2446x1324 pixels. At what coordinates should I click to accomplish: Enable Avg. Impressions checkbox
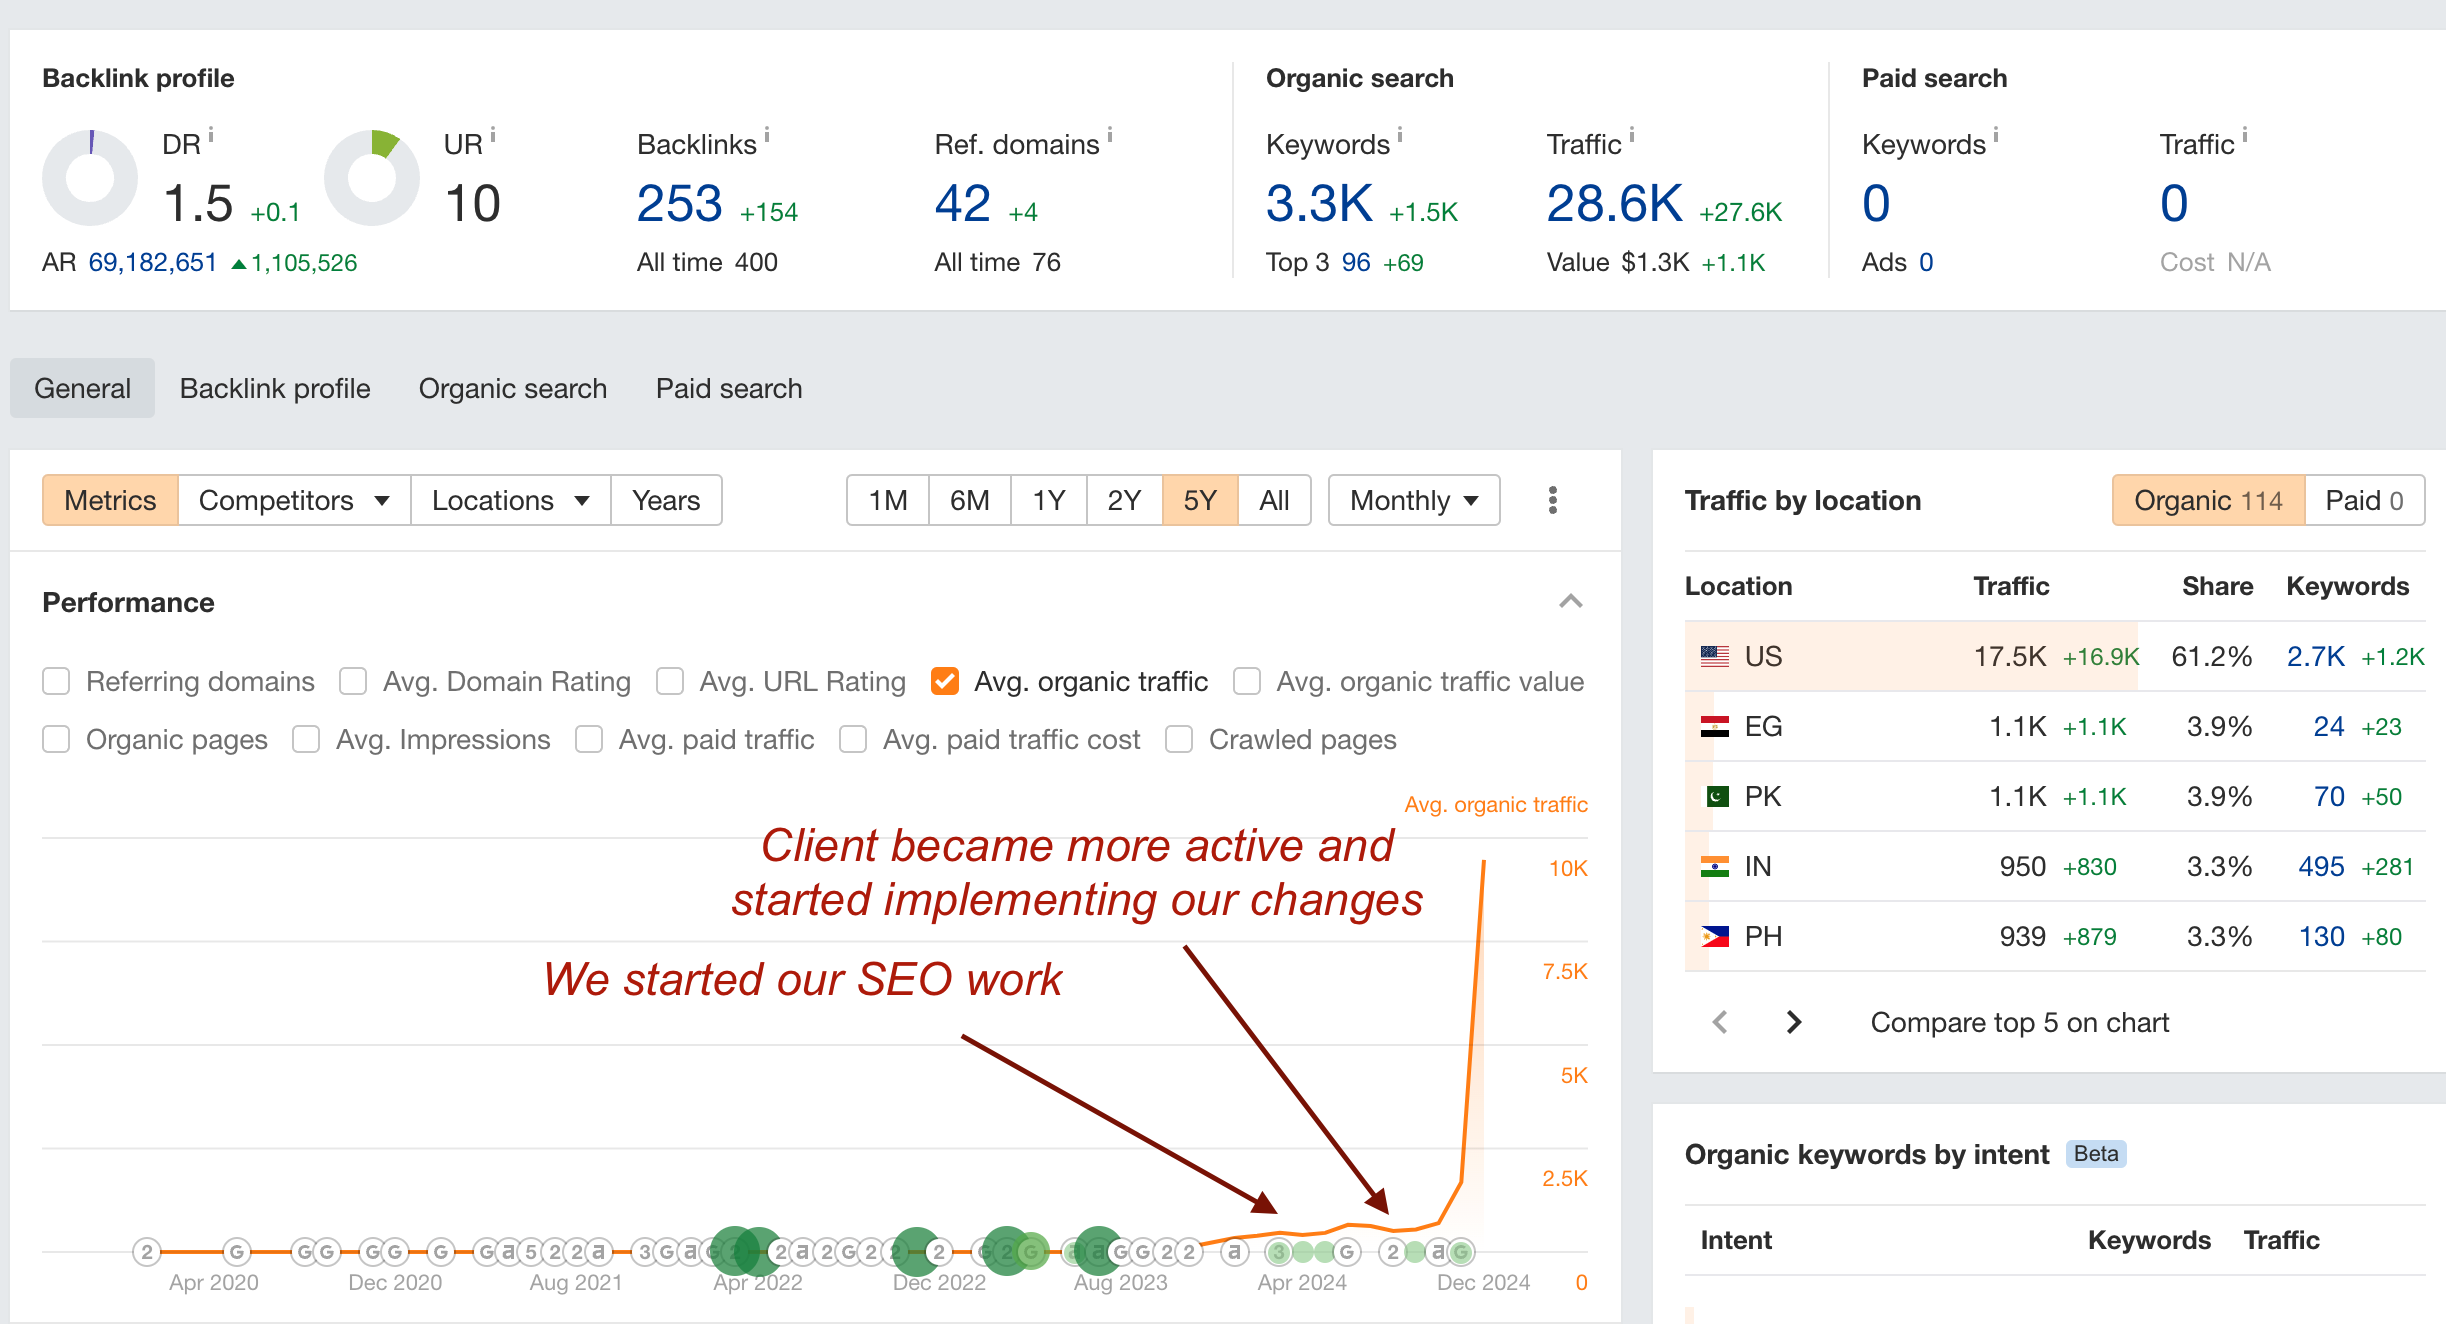click(306, 740)
